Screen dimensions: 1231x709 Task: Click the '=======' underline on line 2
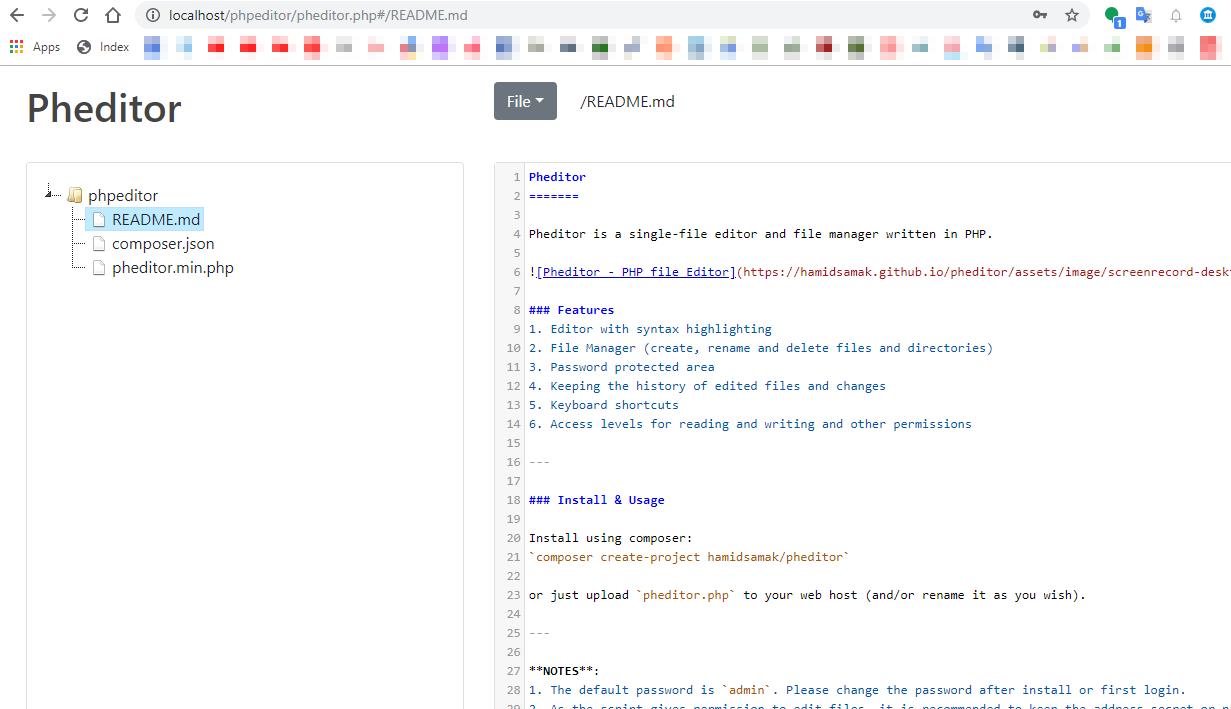point(553,196)
